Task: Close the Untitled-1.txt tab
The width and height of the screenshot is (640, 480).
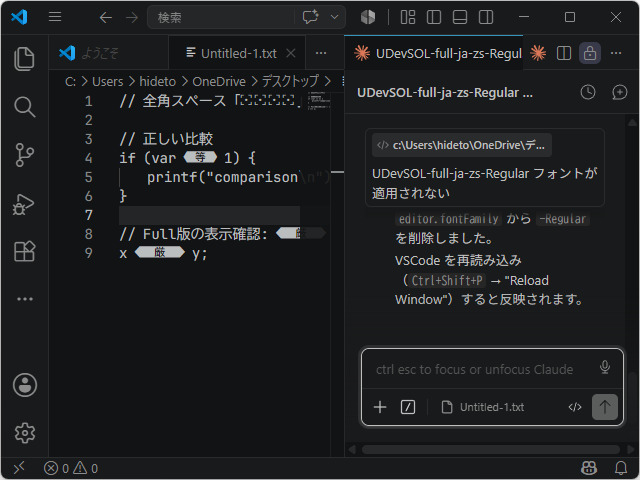Action: [291, 53]
